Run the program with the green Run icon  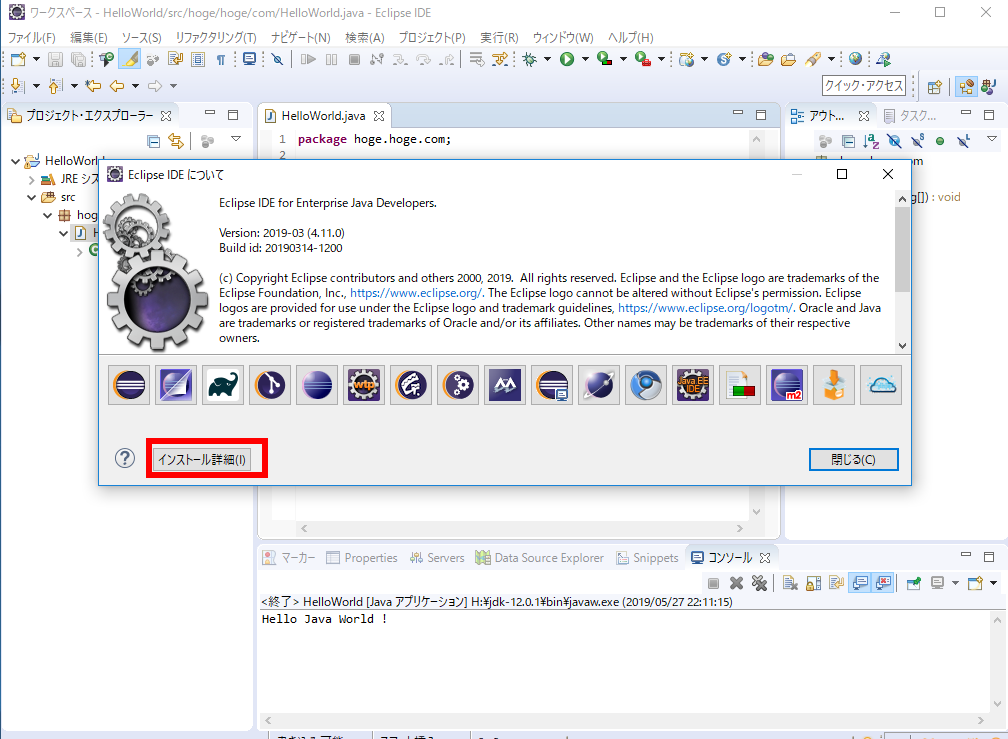click(567, 60)
